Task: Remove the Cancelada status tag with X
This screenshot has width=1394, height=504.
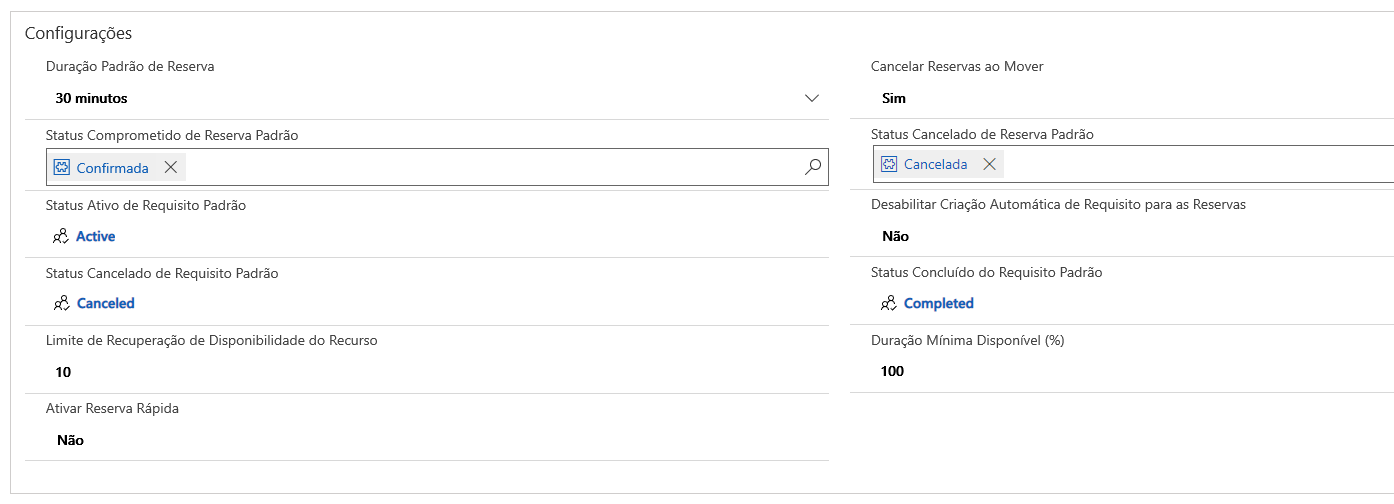Action: click(x=989, y=164)
